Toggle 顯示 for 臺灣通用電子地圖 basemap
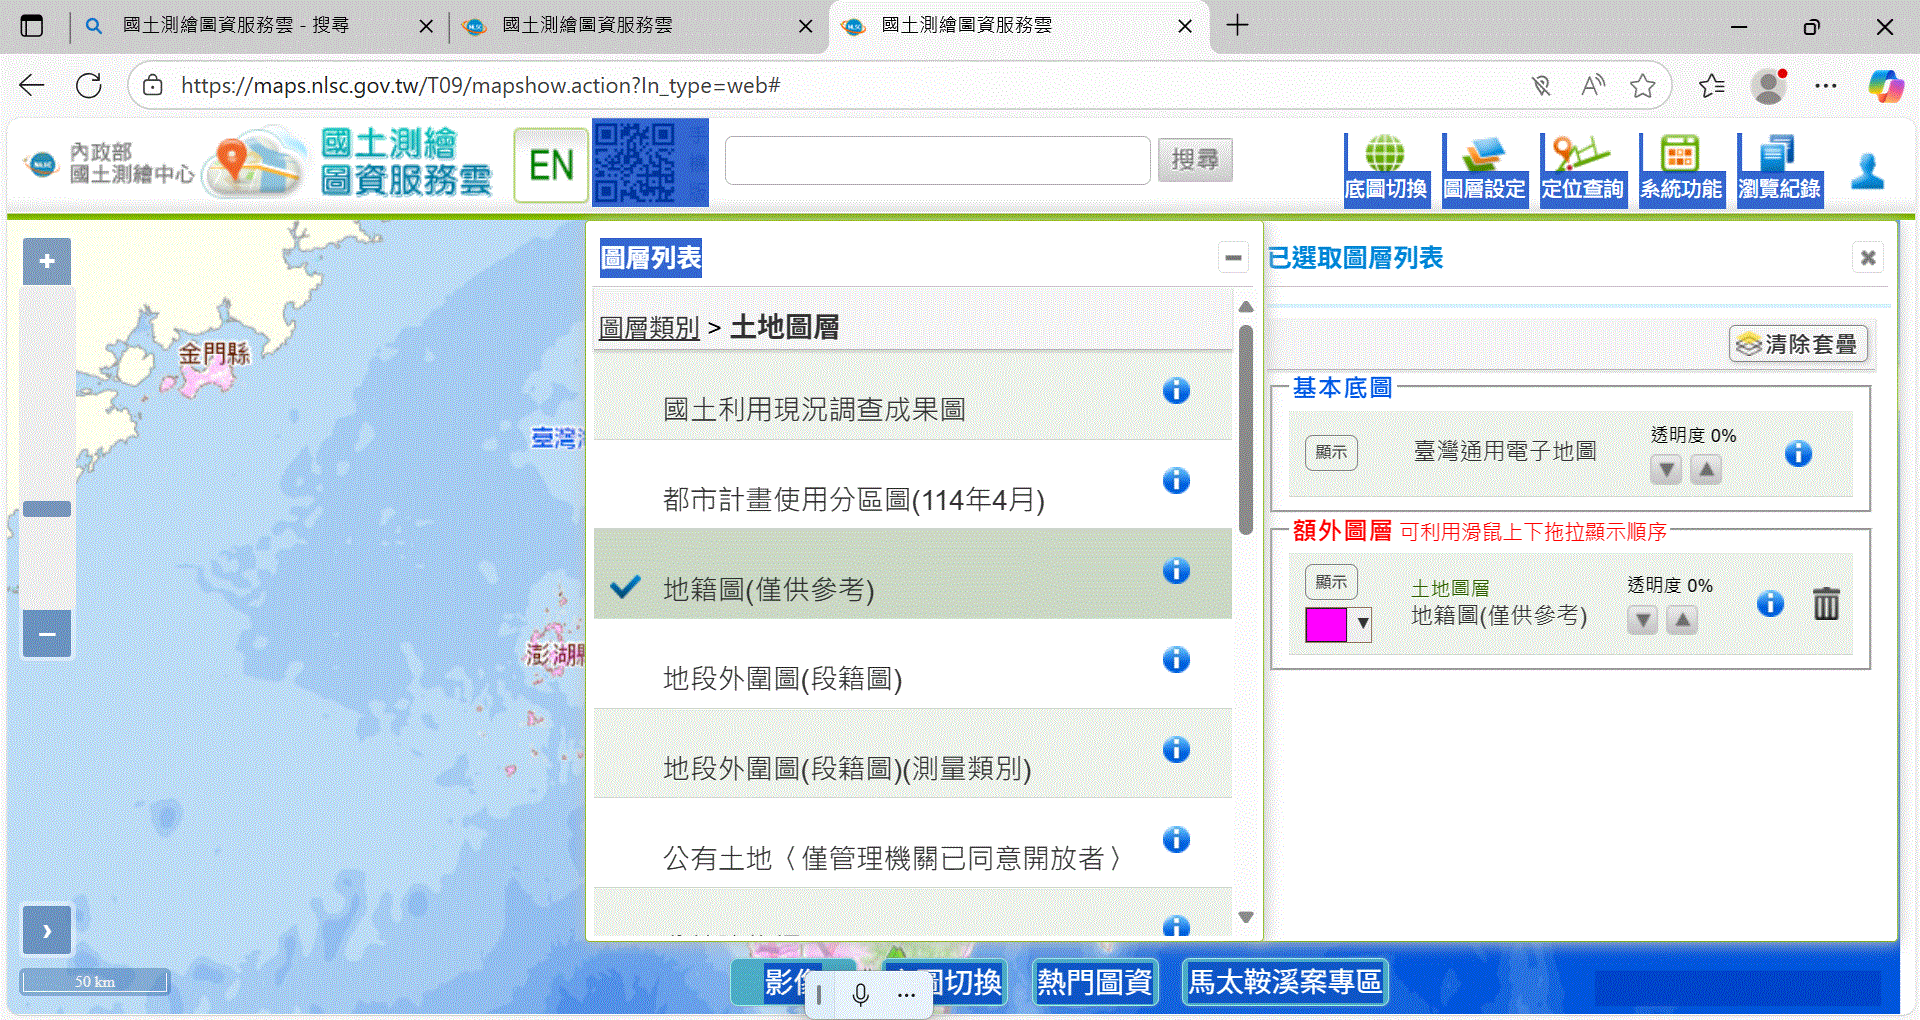The width and height of the screenshot is (1920, 1020). (1331, 452)
